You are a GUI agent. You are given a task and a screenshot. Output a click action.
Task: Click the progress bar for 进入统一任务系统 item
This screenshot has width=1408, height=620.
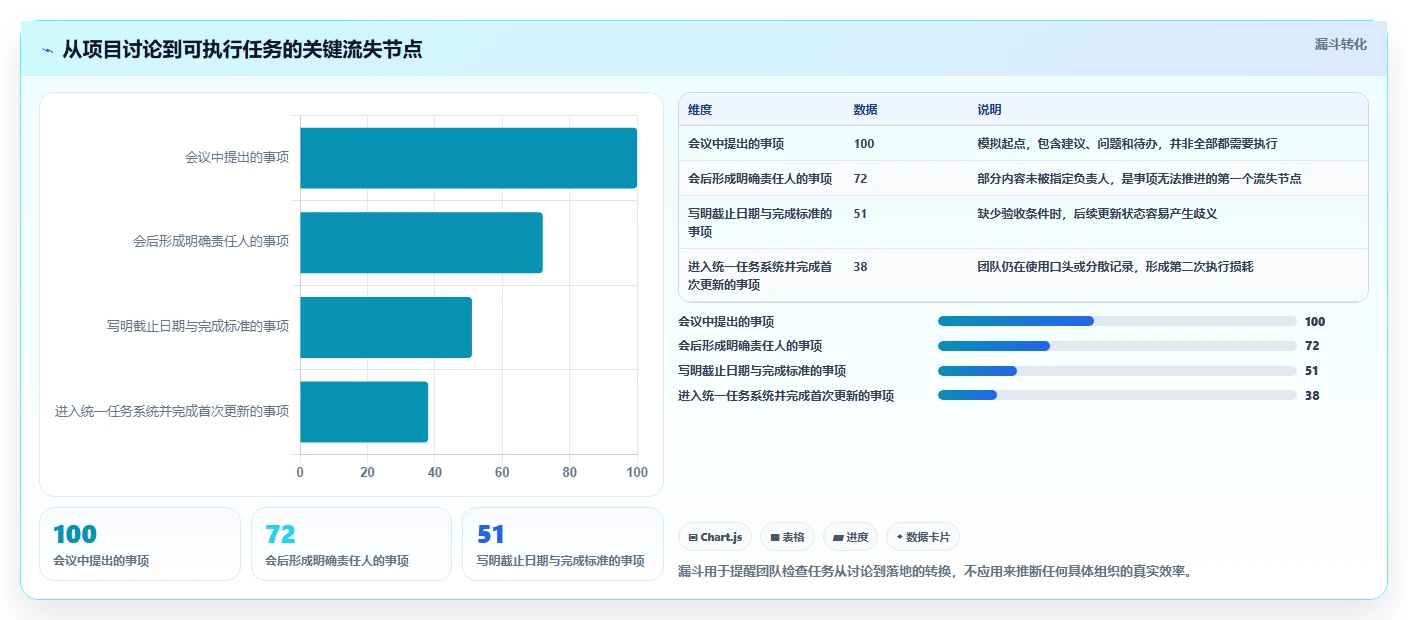click(x=1117, y=395)
